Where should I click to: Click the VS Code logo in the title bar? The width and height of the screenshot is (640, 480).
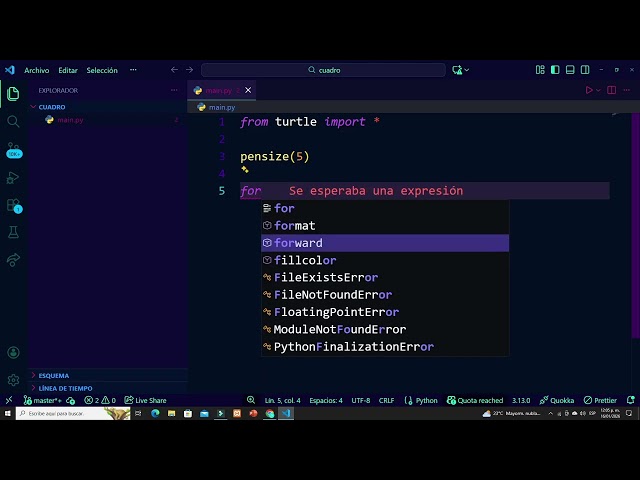tap(10, 70)
